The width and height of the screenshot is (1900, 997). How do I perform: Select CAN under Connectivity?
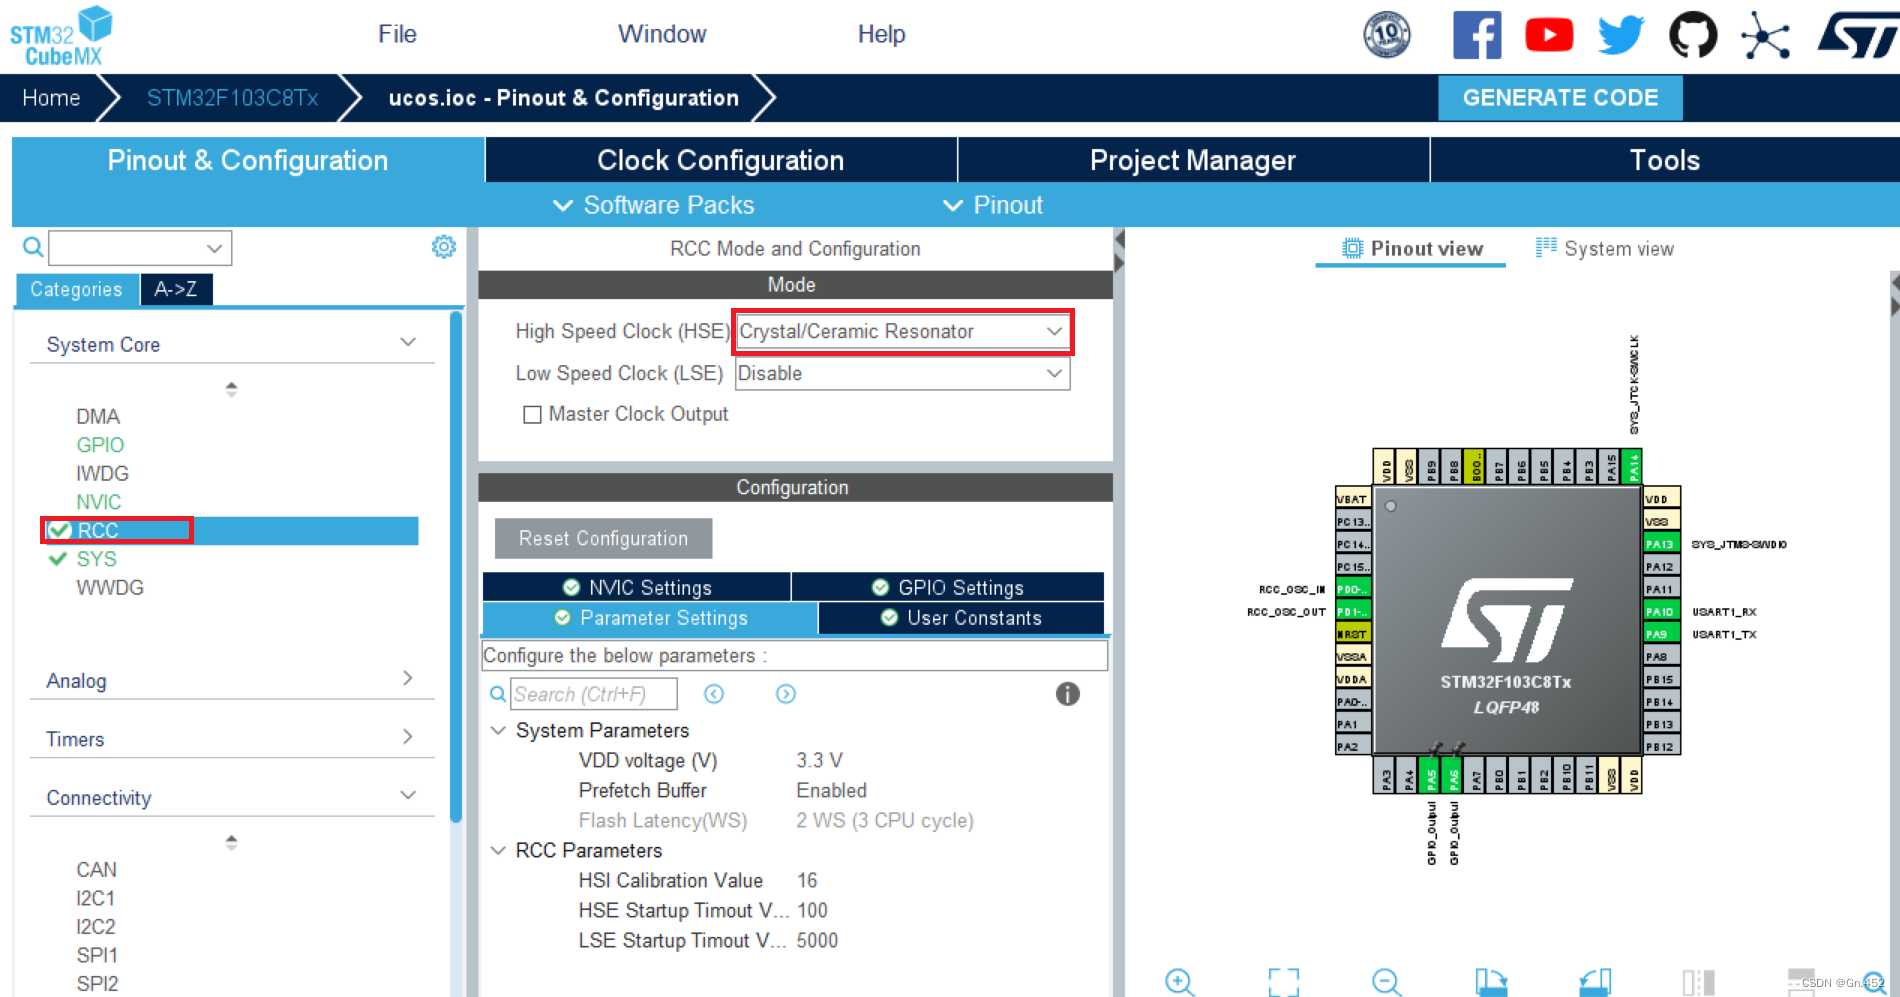pyautogui.click(x=96, y=870)
